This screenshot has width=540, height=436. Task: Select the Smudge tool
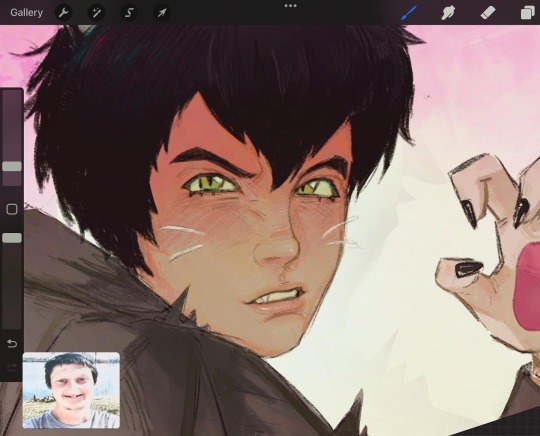pyautogui.click(x=448, y=13)
